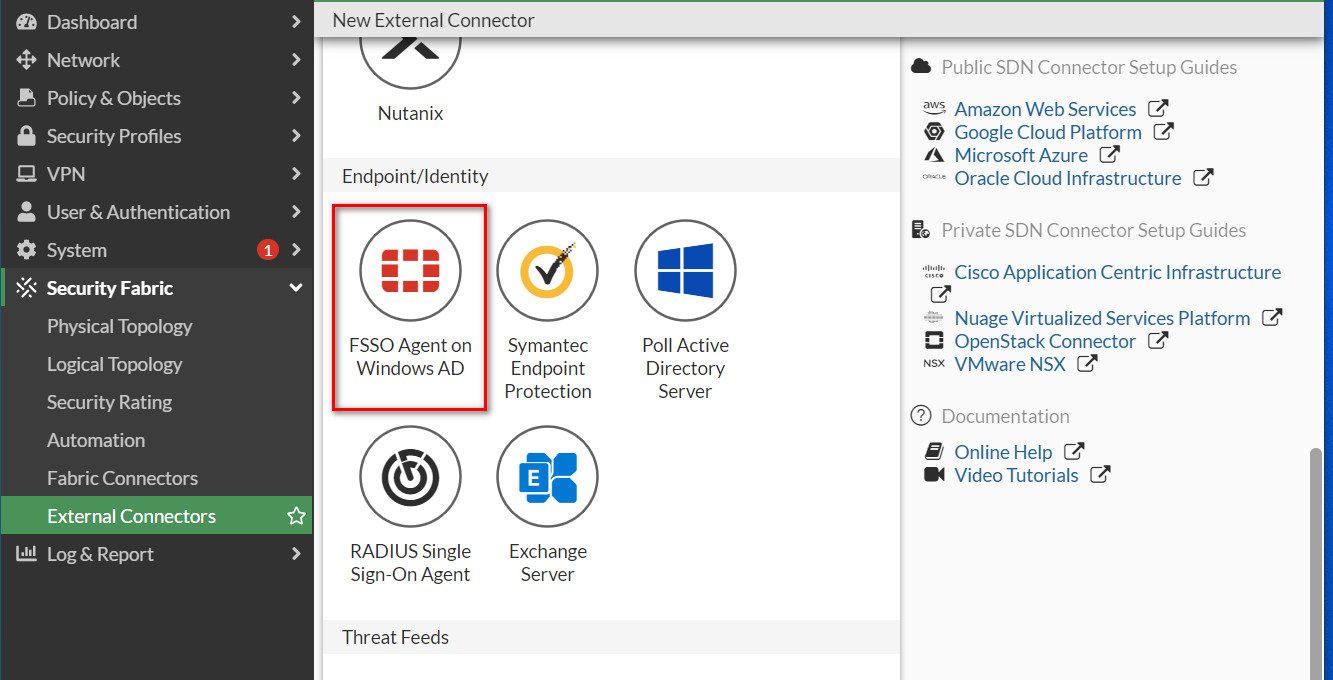Select the Poll Active Directory Server icon

point(685,271)
